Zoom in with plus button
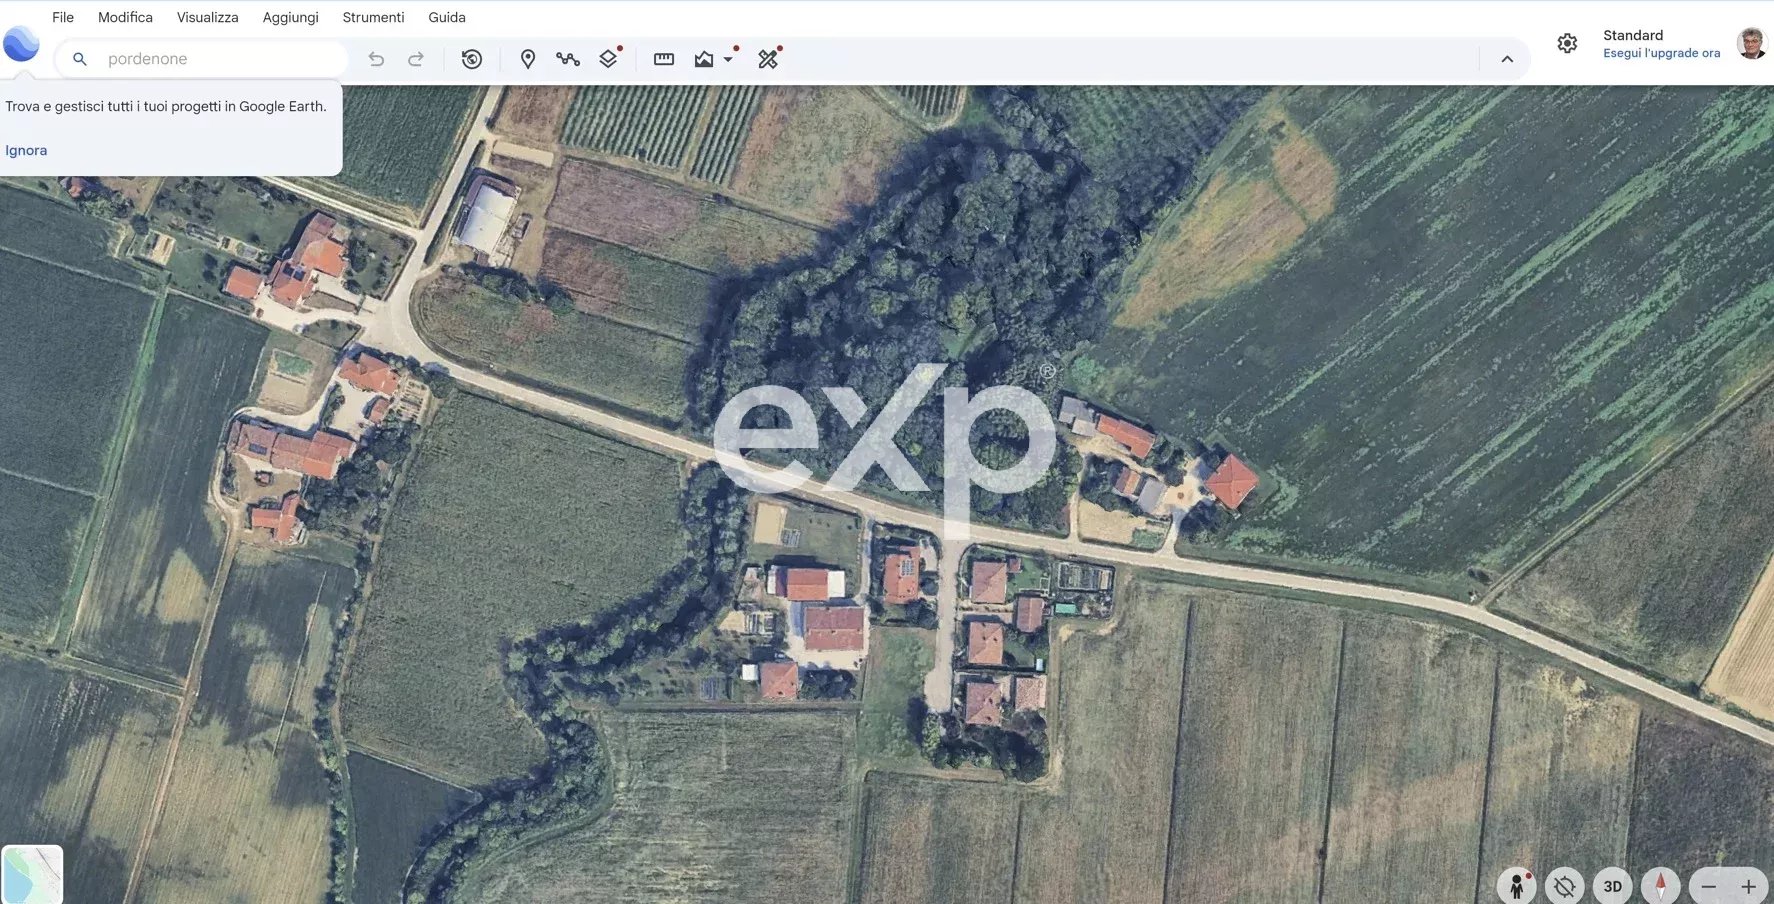The width and height of the screenshot is (1774, 904). (1748, 886)
